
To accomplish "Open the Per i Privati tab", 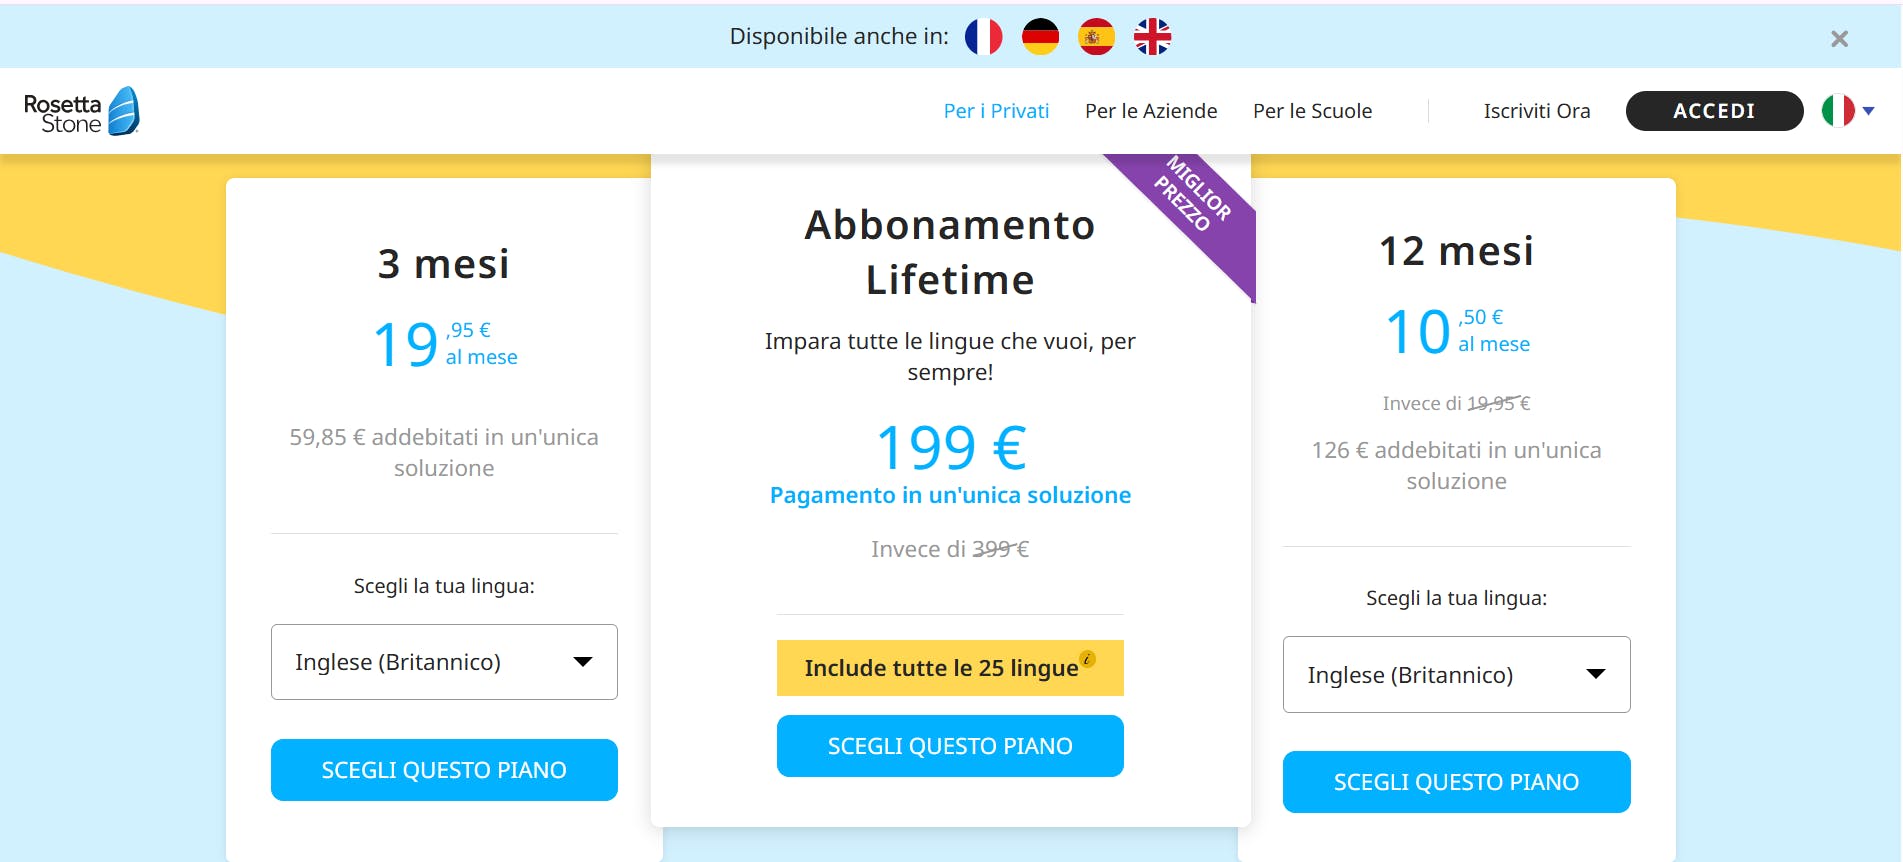I will [x=996, y=111].
